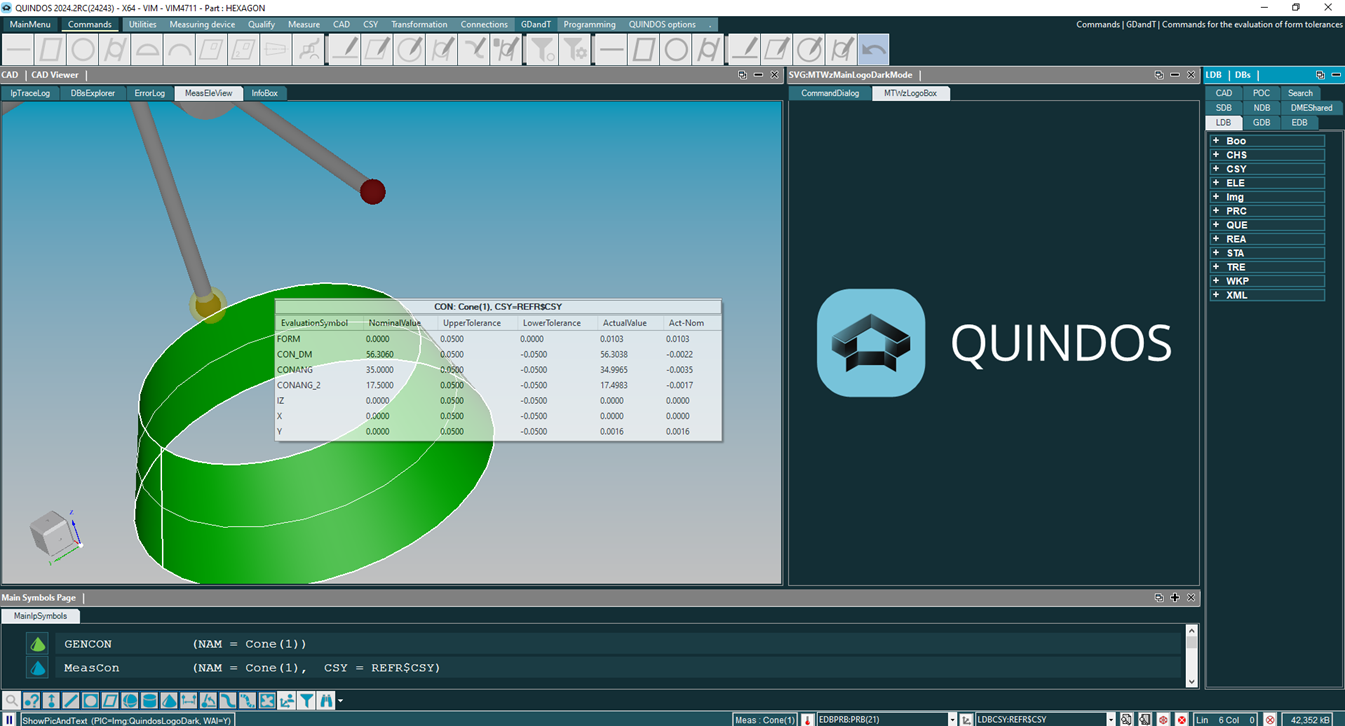This screenshot has height=726, width=1345.
Task: Select the point with question mark icon
Action: 32,701
